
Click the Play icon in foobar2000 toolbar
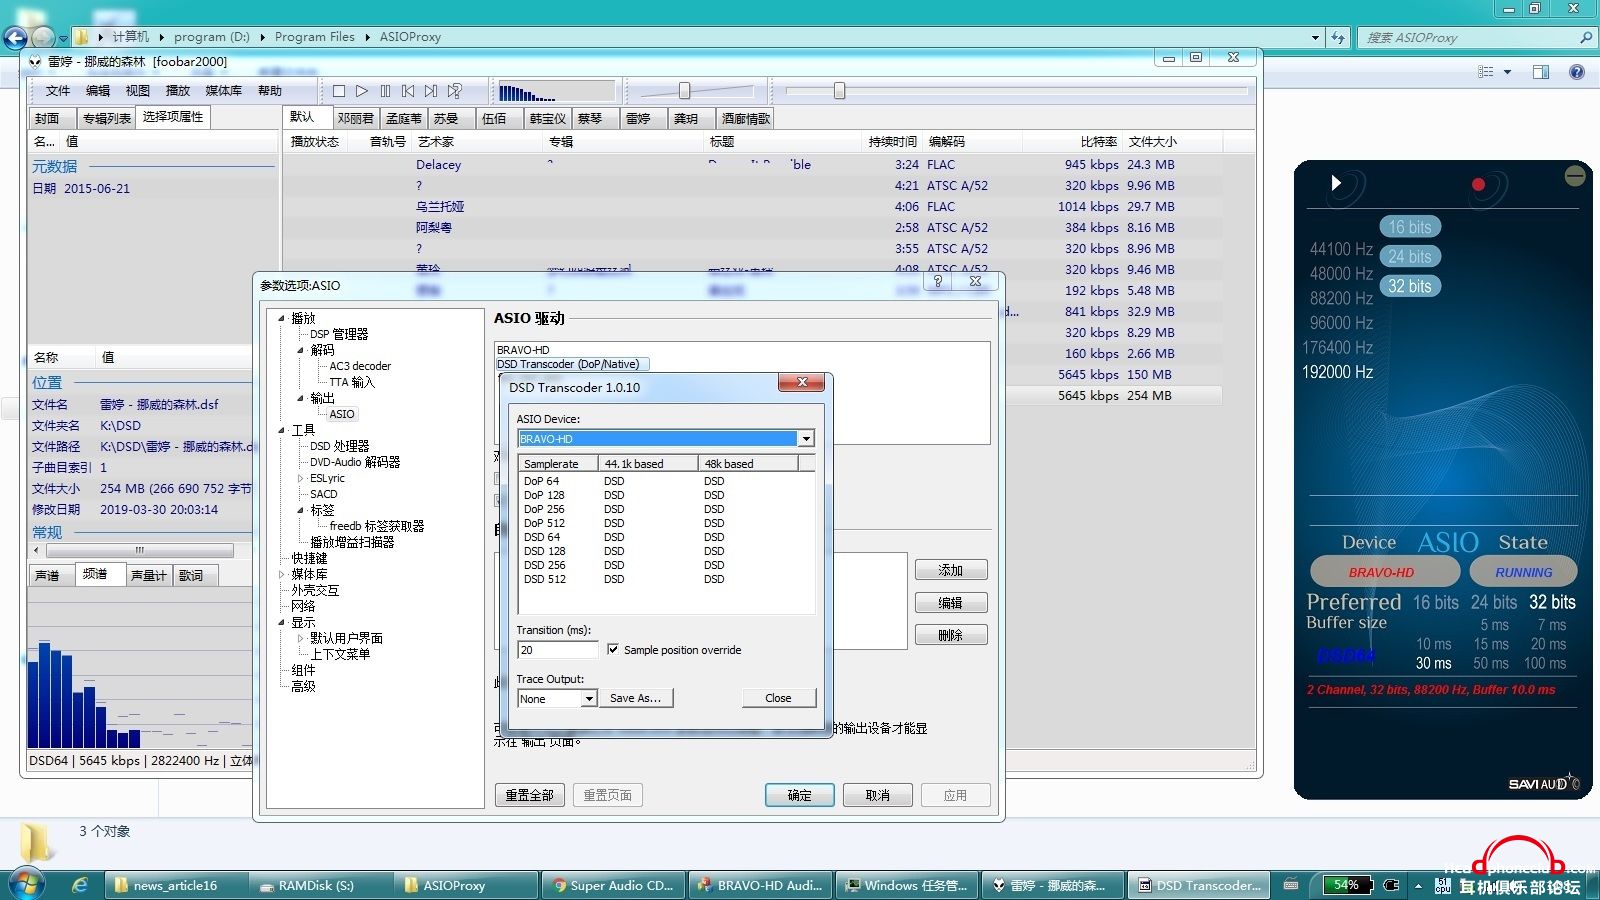point(362,91)
